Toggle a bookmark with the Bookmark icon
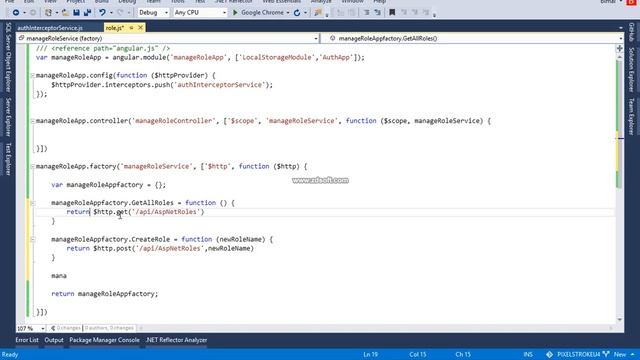 click(x=392, y=13)
